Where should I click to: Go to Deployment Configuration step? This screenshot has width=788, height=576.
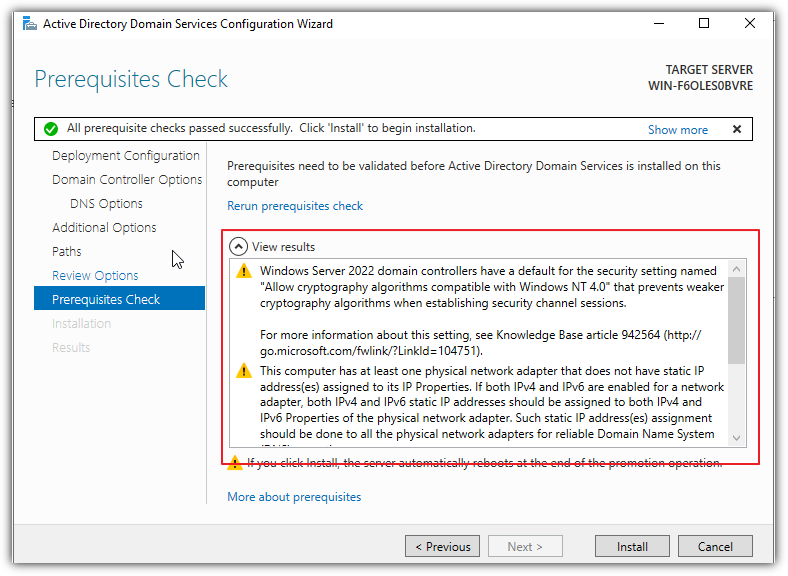(126, 156)
